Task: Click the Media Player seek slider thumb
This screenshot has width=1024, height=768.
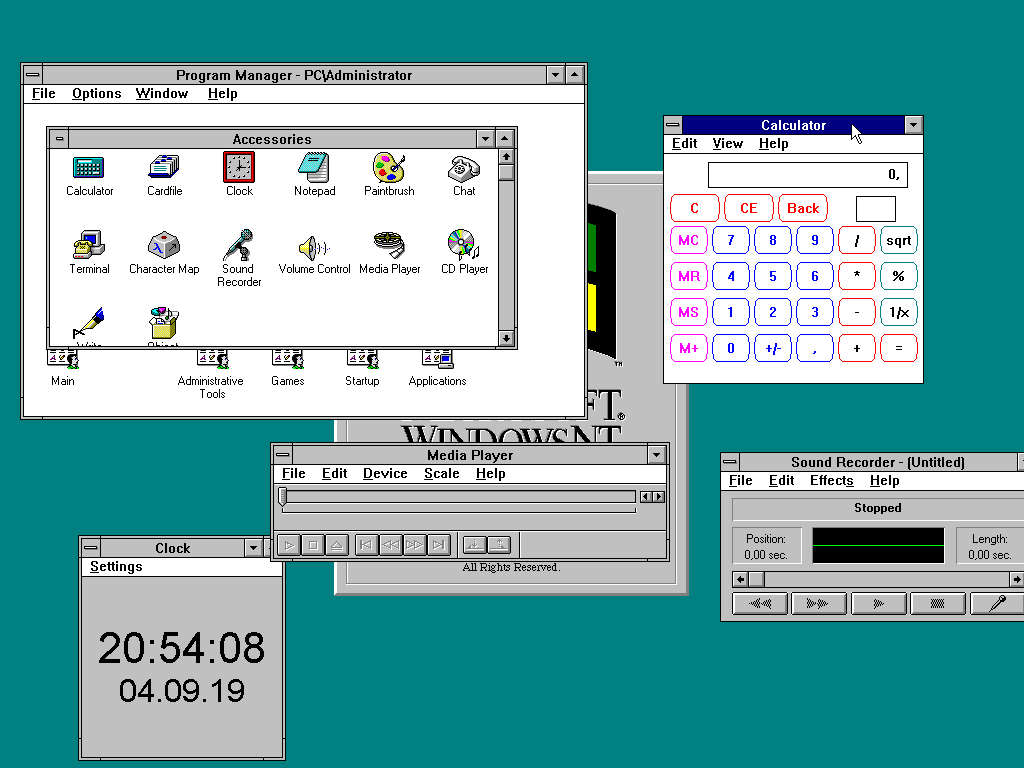Action: coord(283,497)
